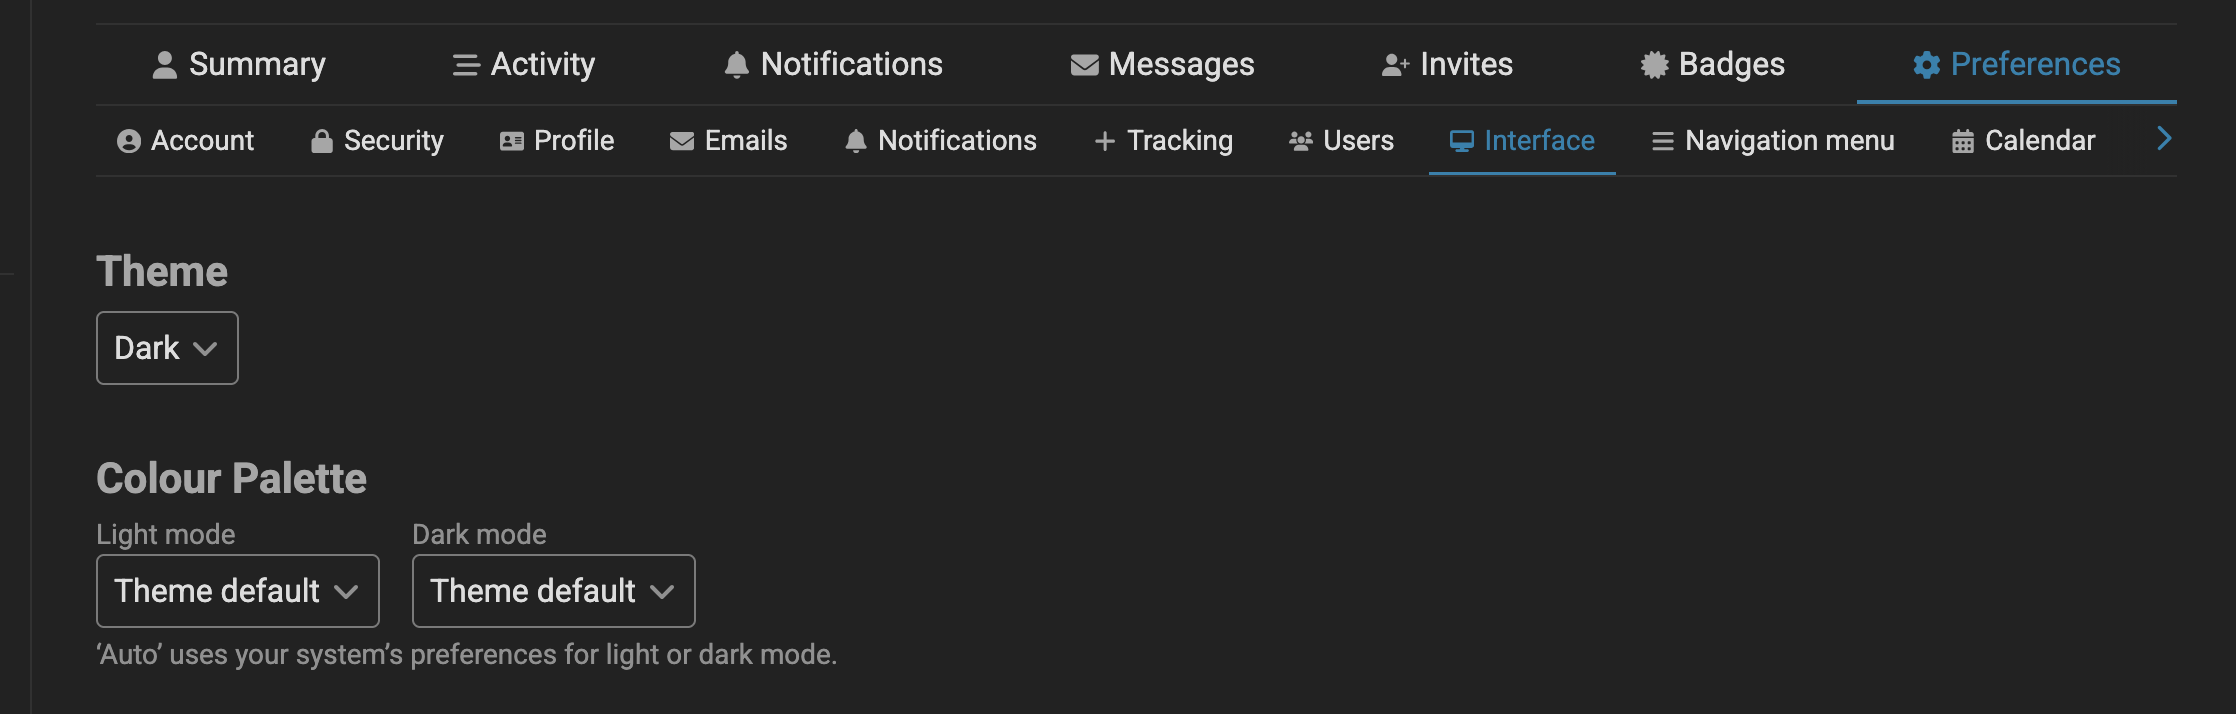Click the Calendar icon in sub-navigation
Image resolution: width=2236 pixels, height=714 pixels.
point(1962,141)
